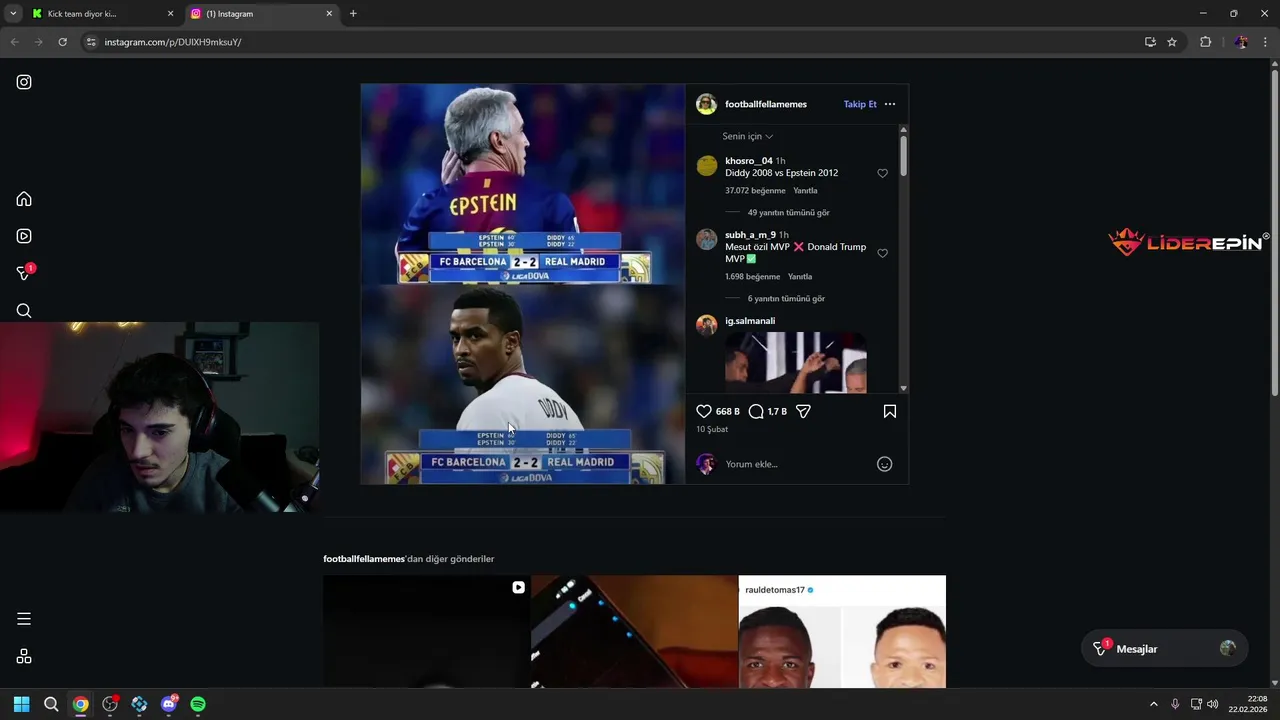
Task: Bookmark this page star icon
Action: point(1172,42)
